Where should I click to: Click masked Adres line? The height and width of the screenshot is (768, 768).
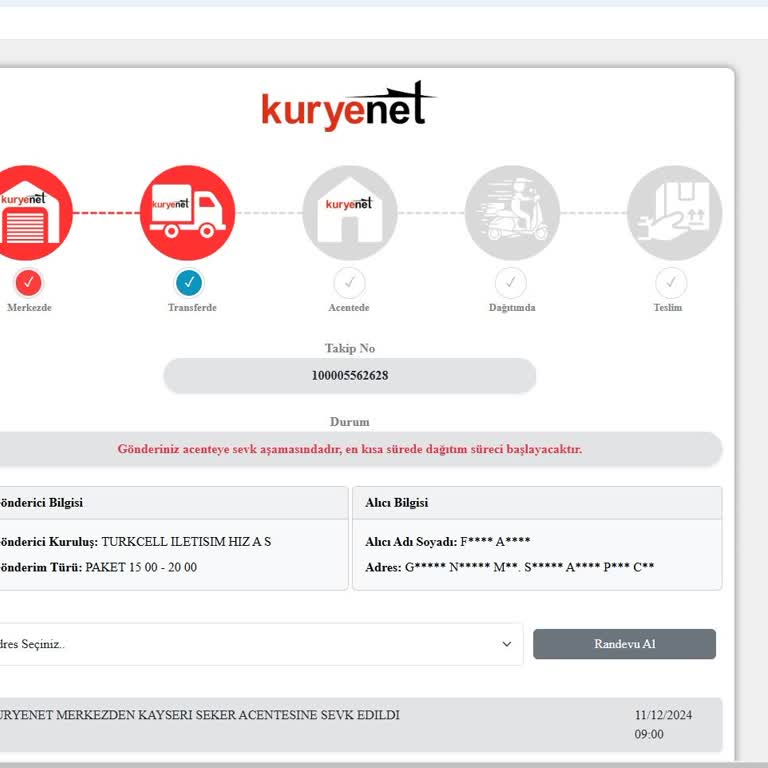point(509,567)
